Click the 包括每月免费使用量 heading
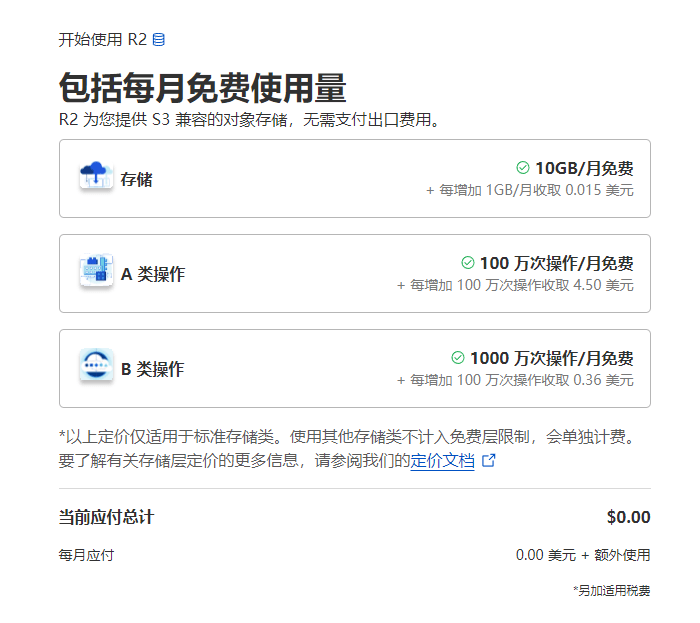The image size is (700, 623). click(x=203, y=89)
